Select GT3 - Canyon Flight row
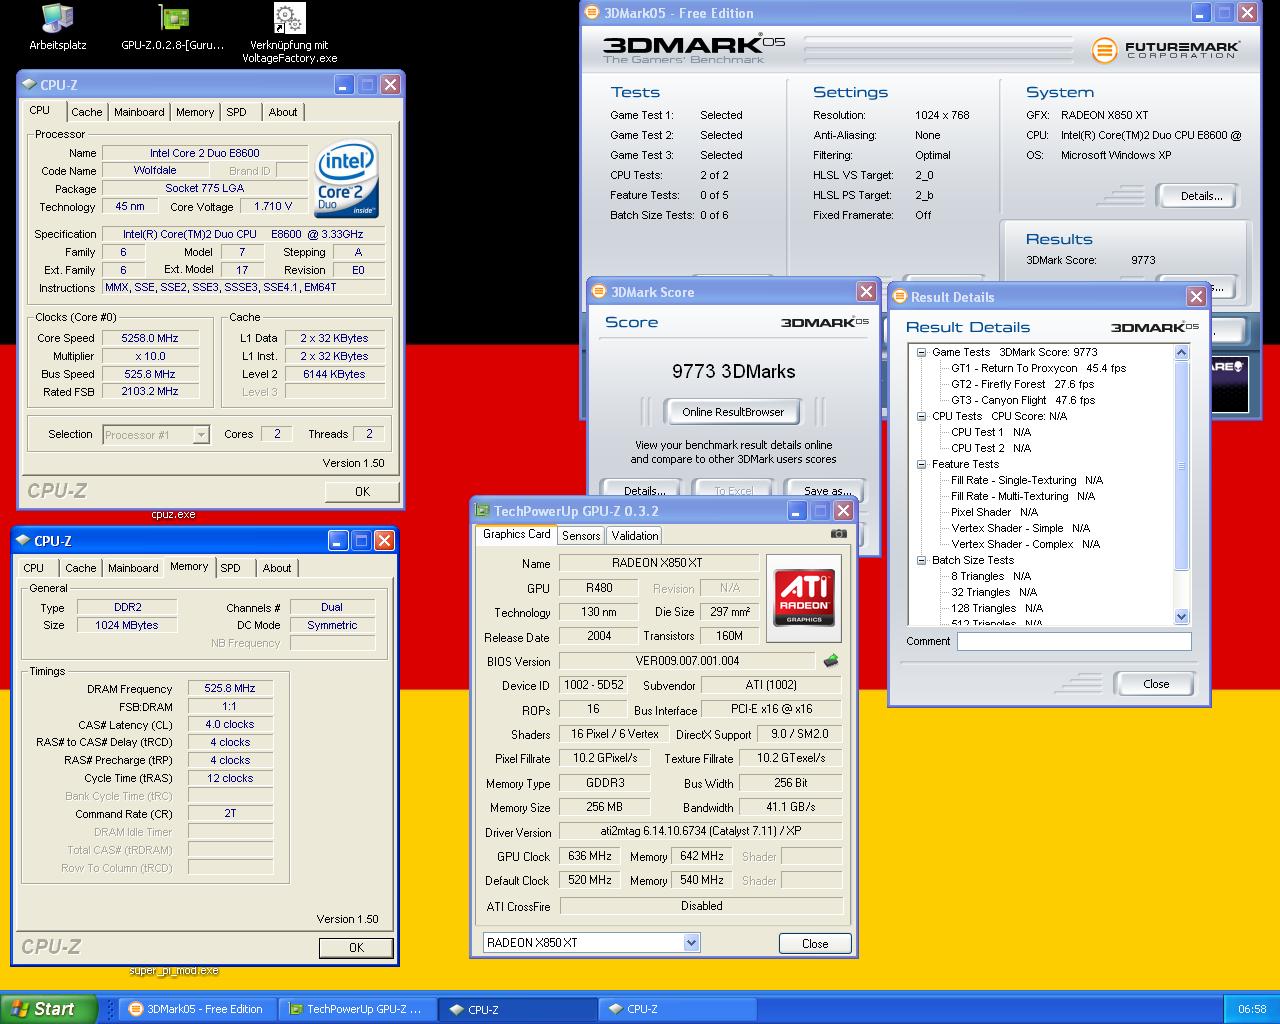This screenshot has height=1024, width=1280. tap(1023, 400)
